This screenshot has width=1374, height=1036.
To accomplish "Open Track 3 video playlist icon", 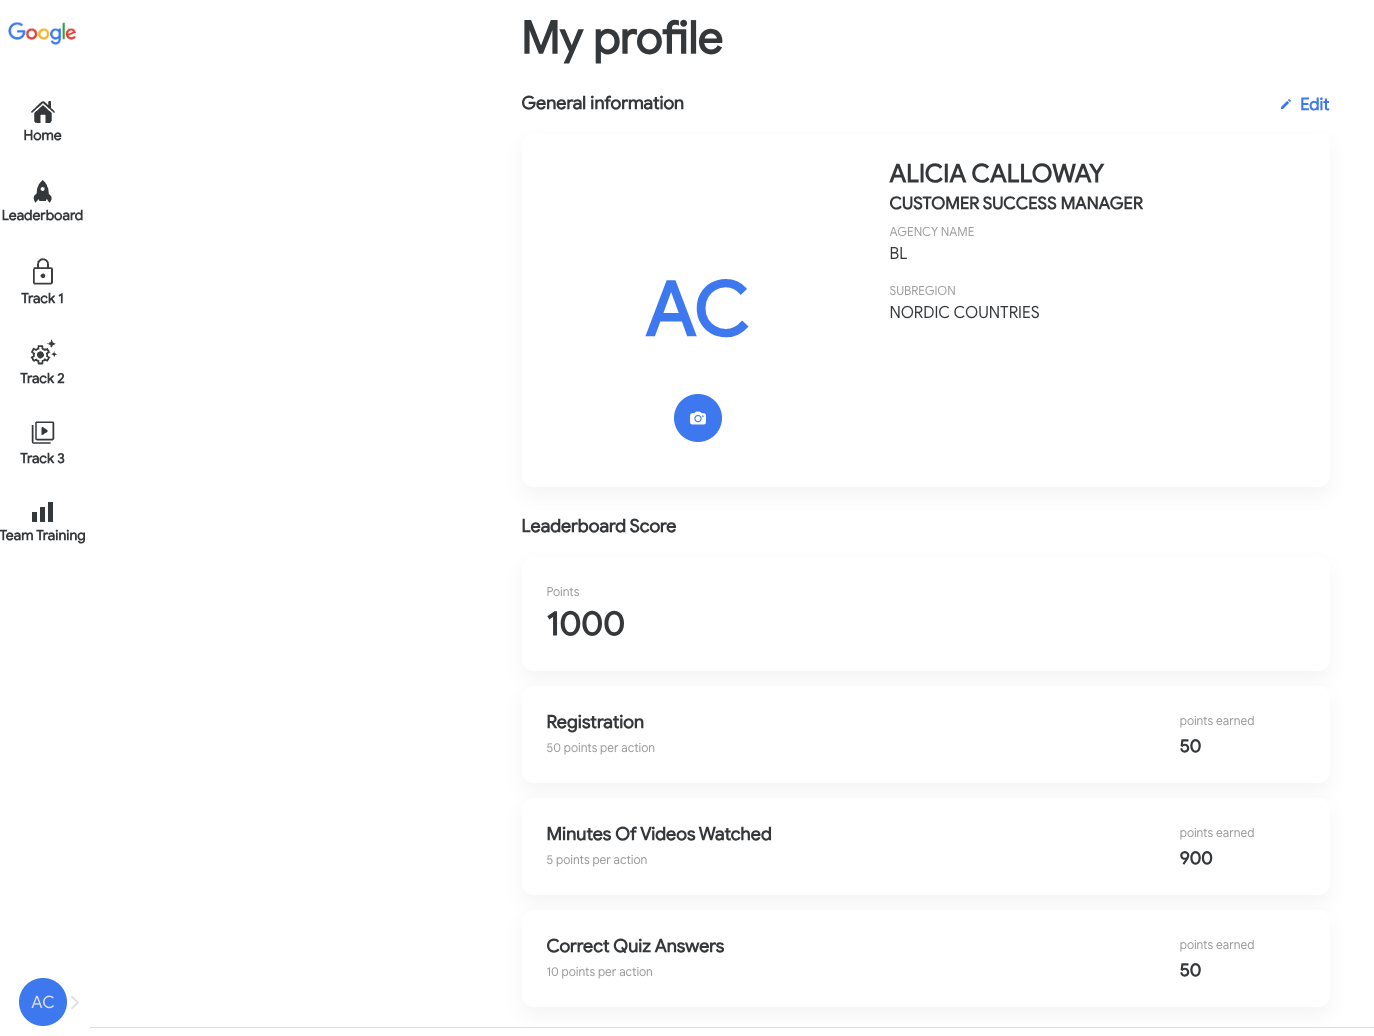I will [x=42, y=432].
